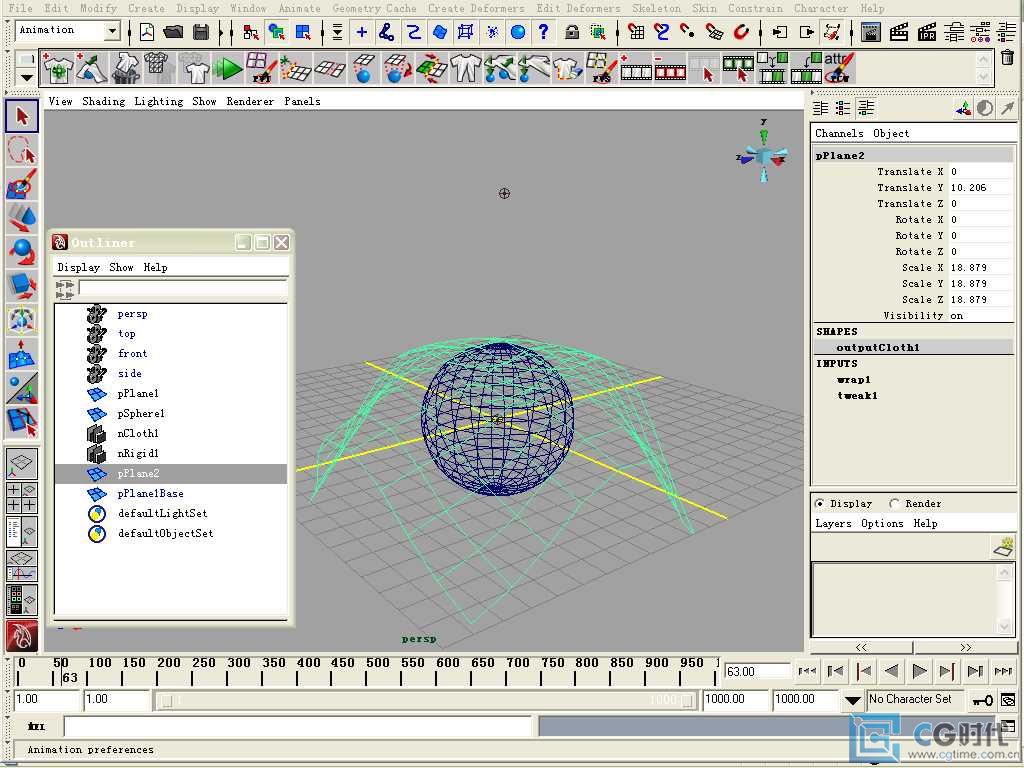Click the Maya logo icon under the toolbox
The image size is (1024, 768).
[22, 635]
